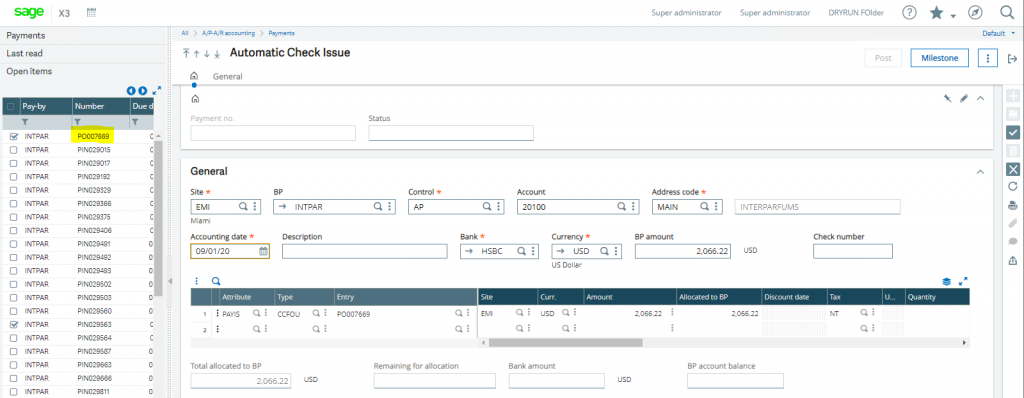Click the A/P-A/R accounting breadcrumb
Image resolution: width=1024 pixels, height=398 pixels.
[x=229, y=33]
